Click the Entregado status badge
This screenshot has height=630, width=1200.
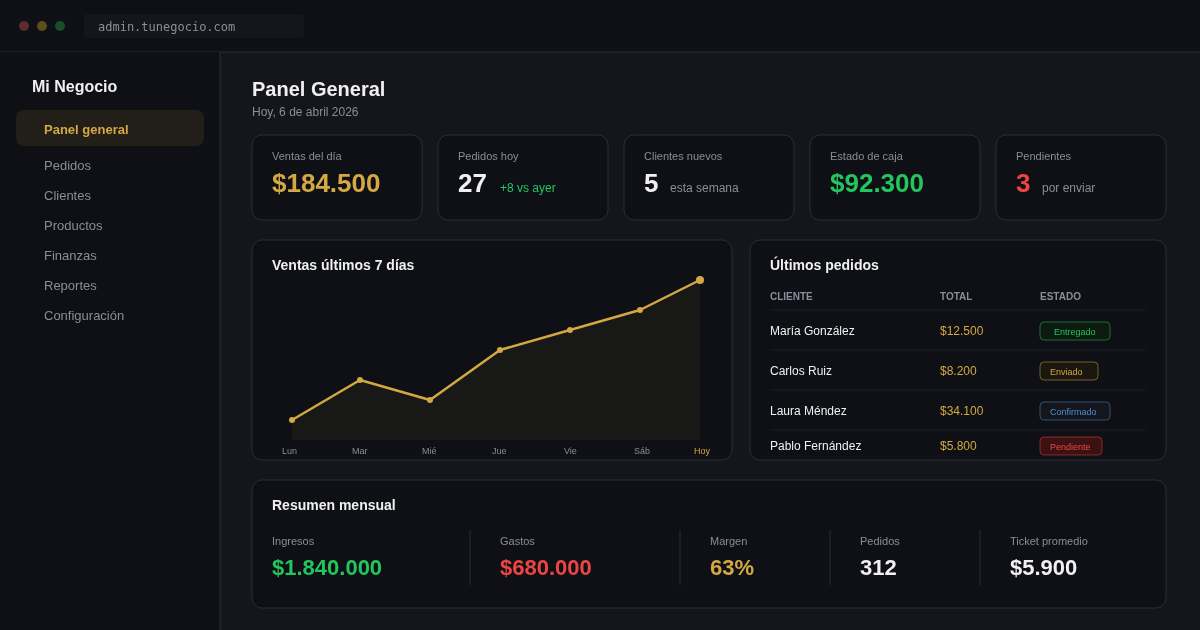tap(1074, 331)
